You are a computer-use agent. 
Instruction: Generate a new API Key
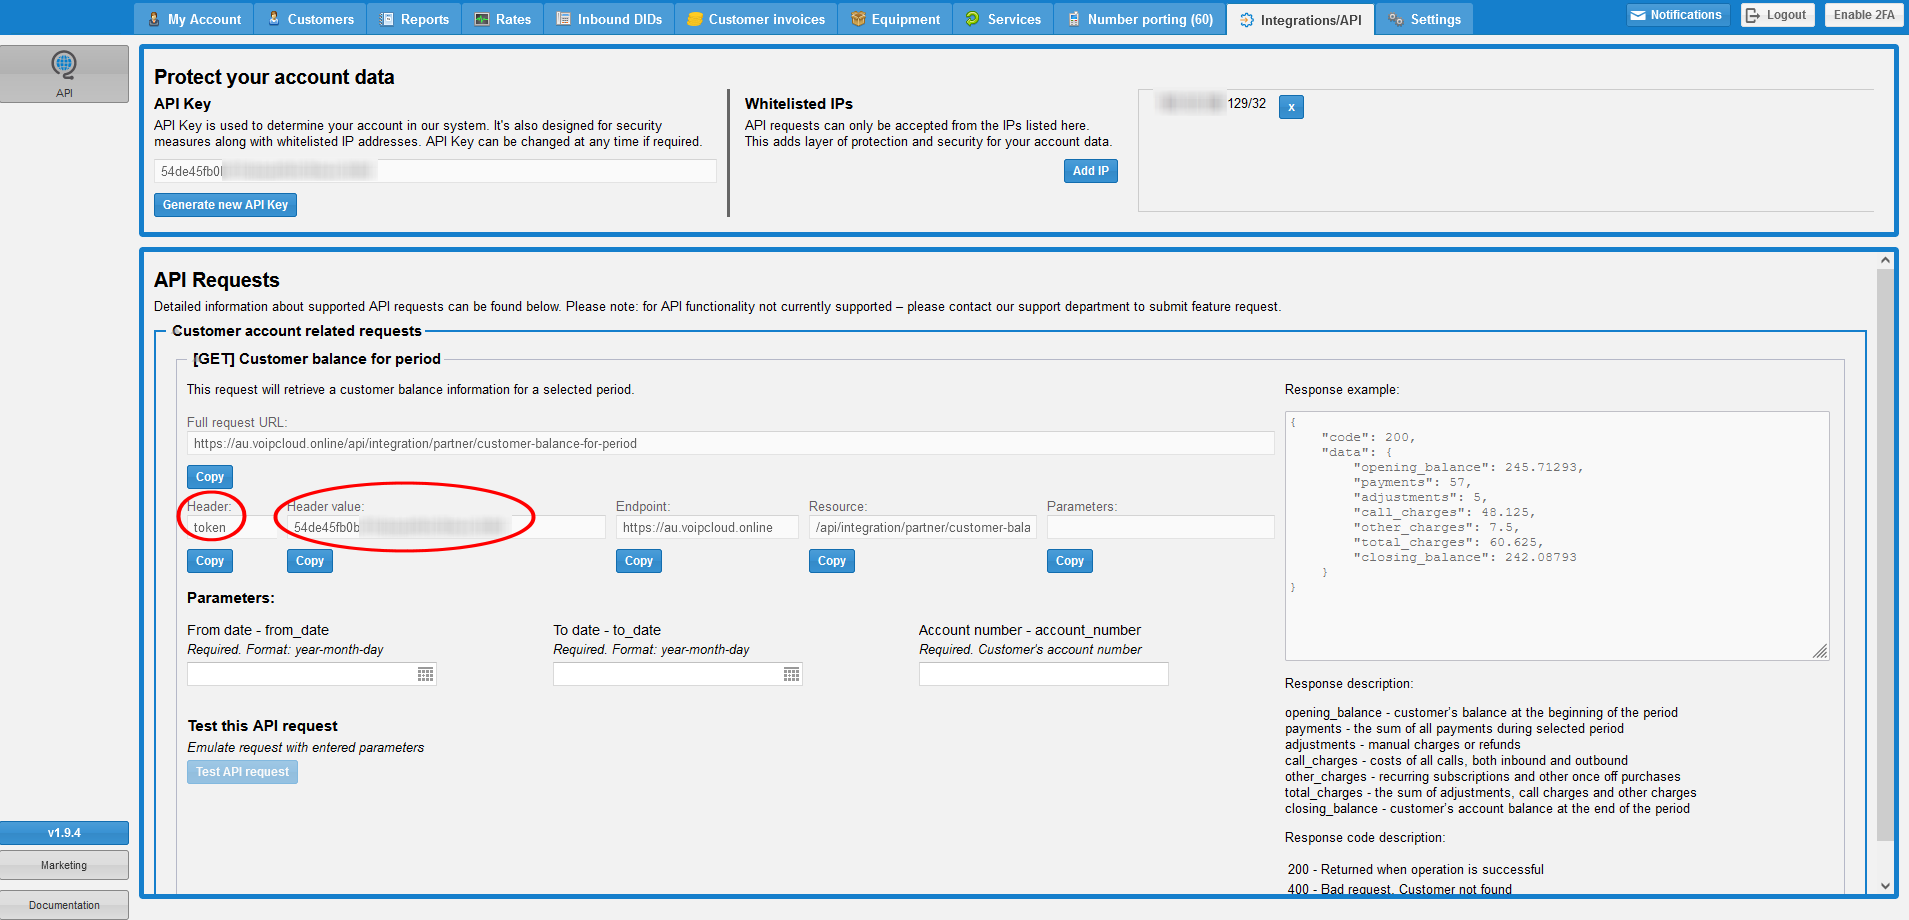(225, 205)
